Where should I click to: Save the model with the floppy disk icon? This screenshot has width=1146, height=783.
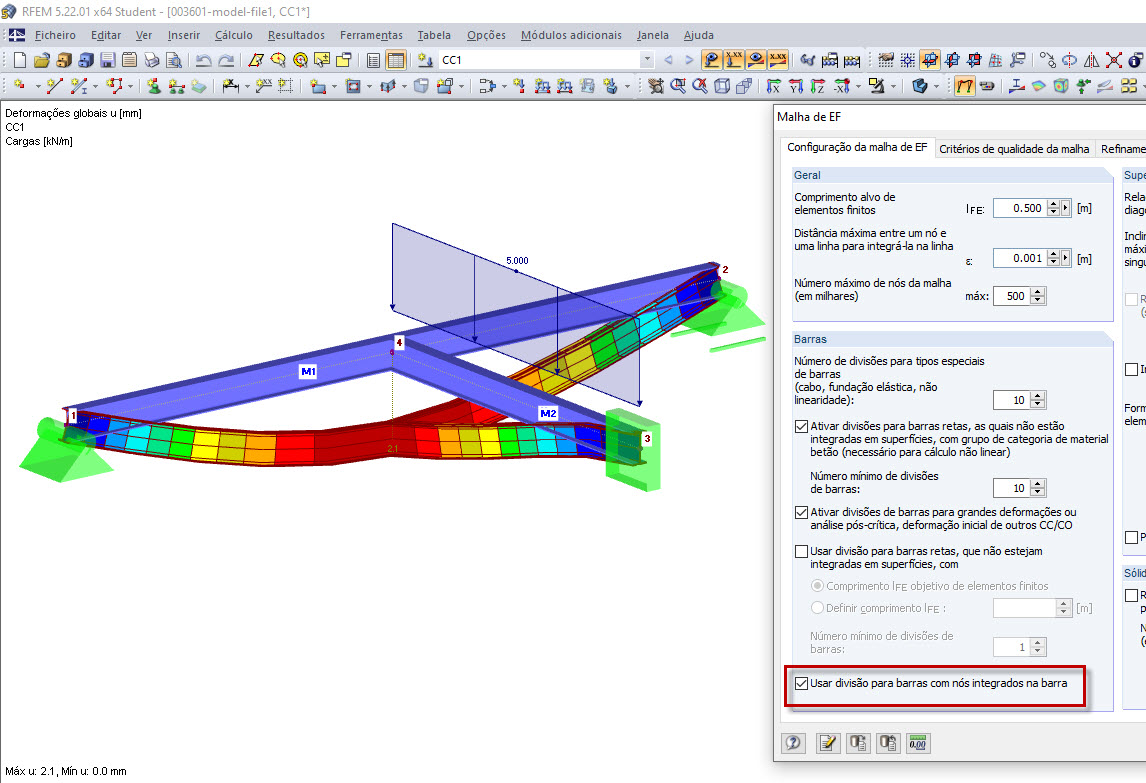pyautogui.click(x=107, y=60)
